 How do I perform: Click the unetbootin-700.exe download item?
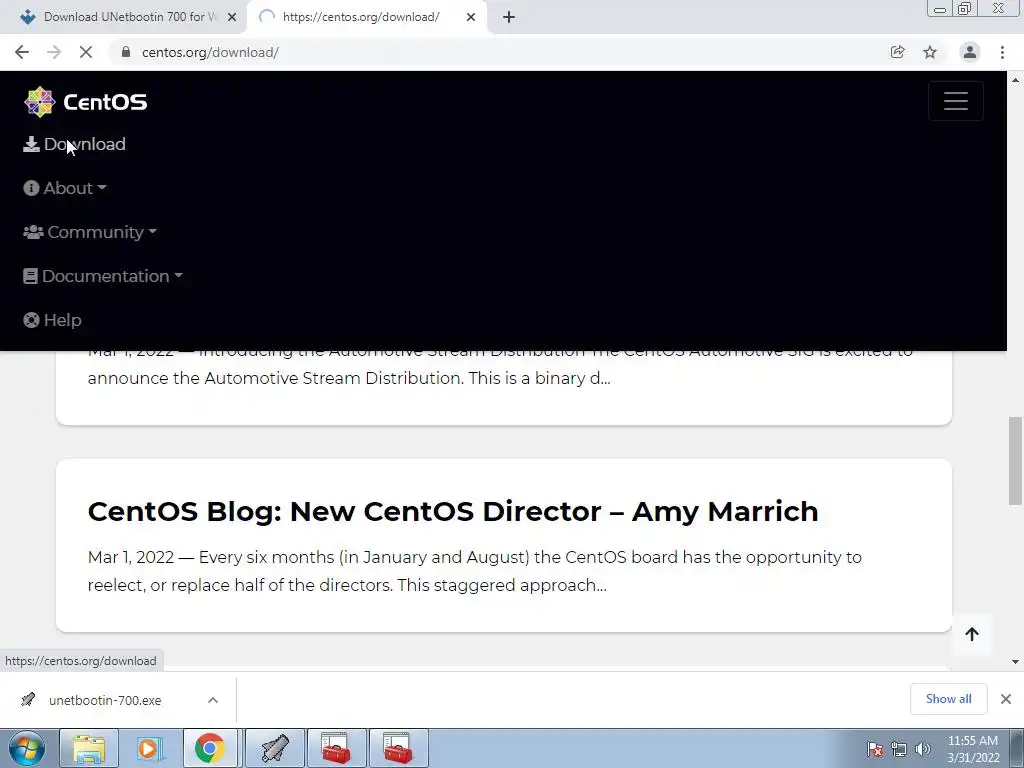[x=105, y=700]
